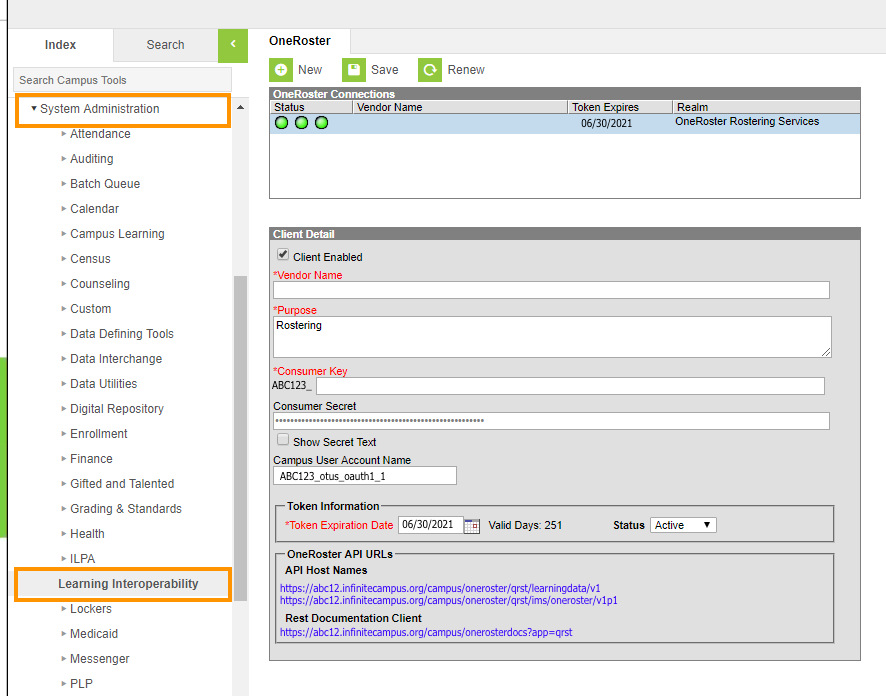
Task: Expand the Auditing tree item
Action: (64, 159)
